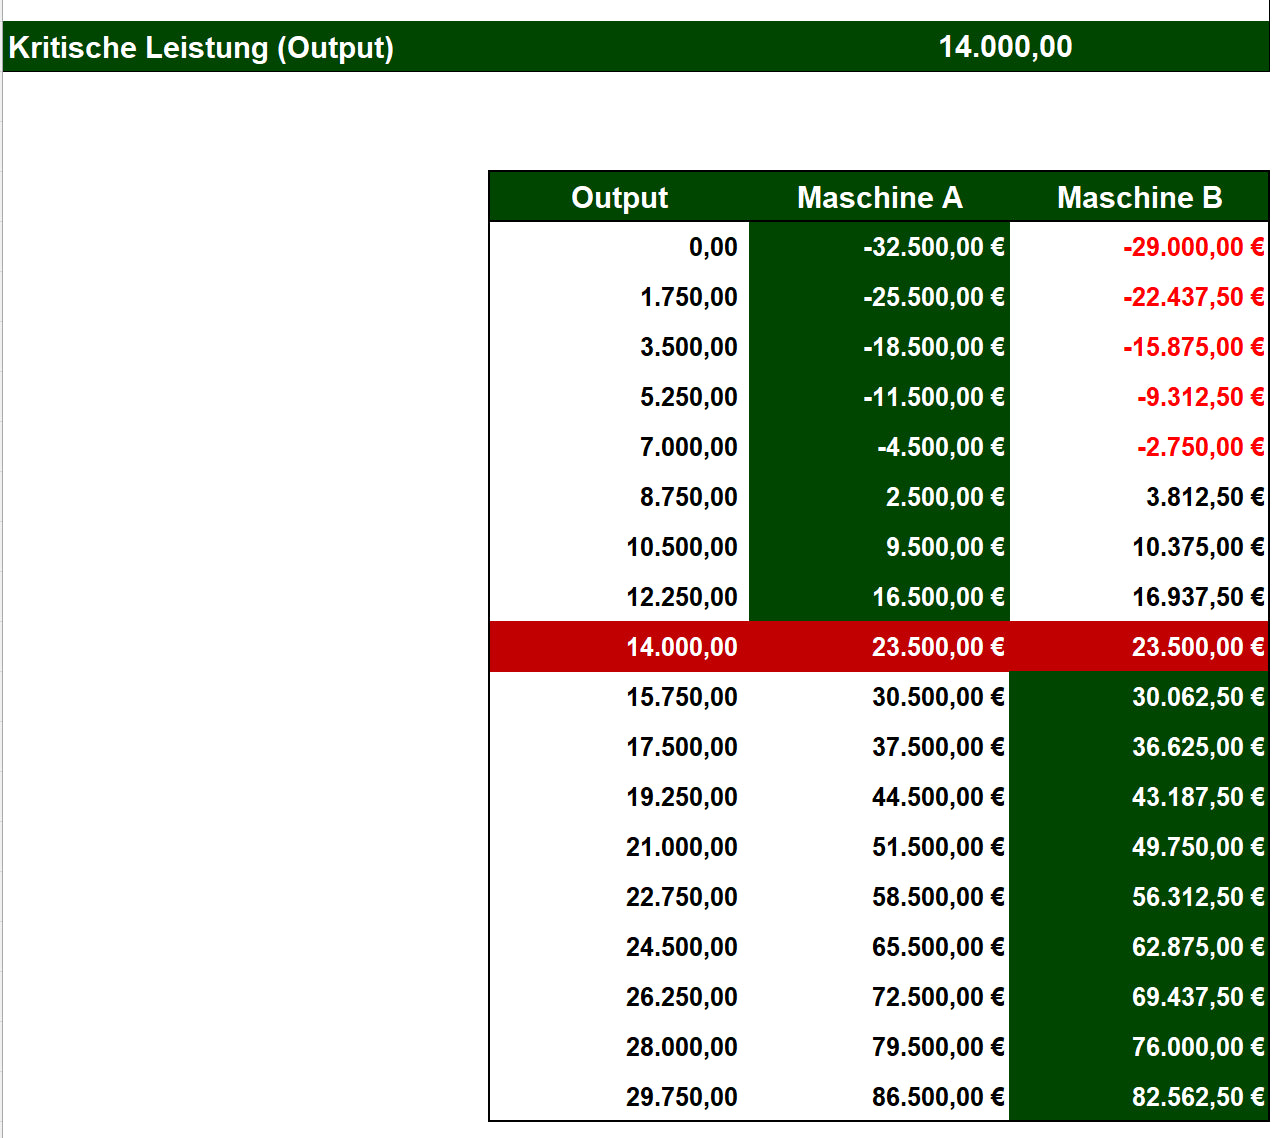Select the Output column header
The width and height of the screenshot is (1286, 1138).
point(619,197)
